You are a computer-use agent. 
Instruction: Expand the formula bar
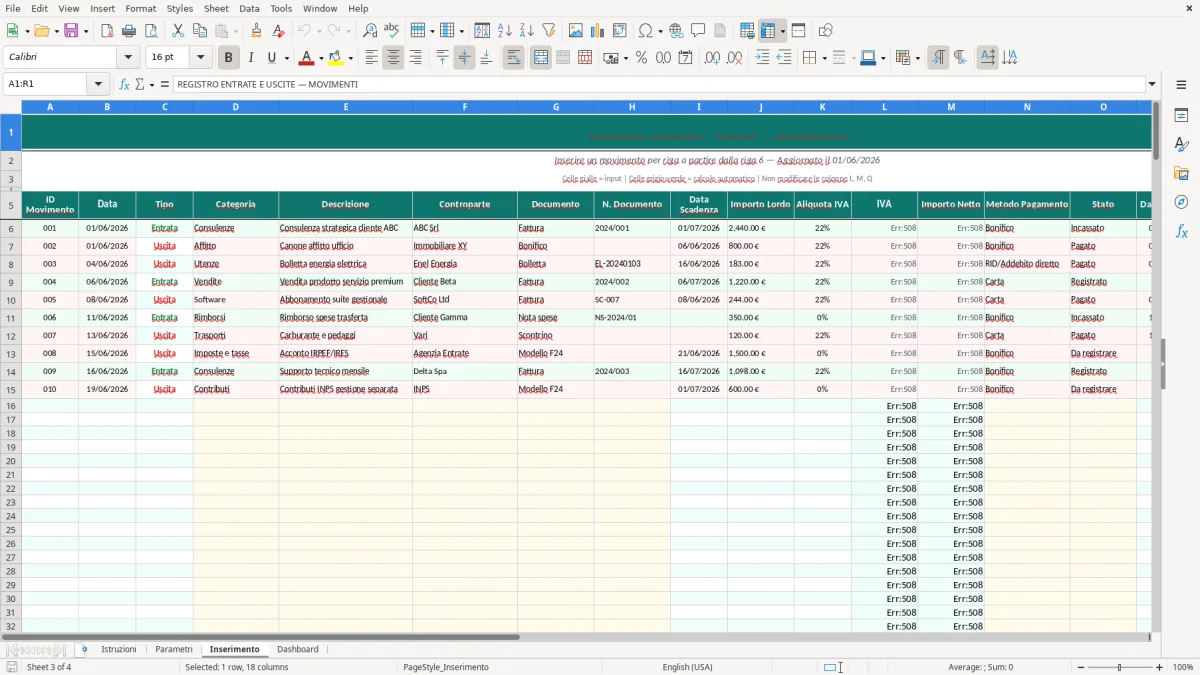(x=1152, y=84)
